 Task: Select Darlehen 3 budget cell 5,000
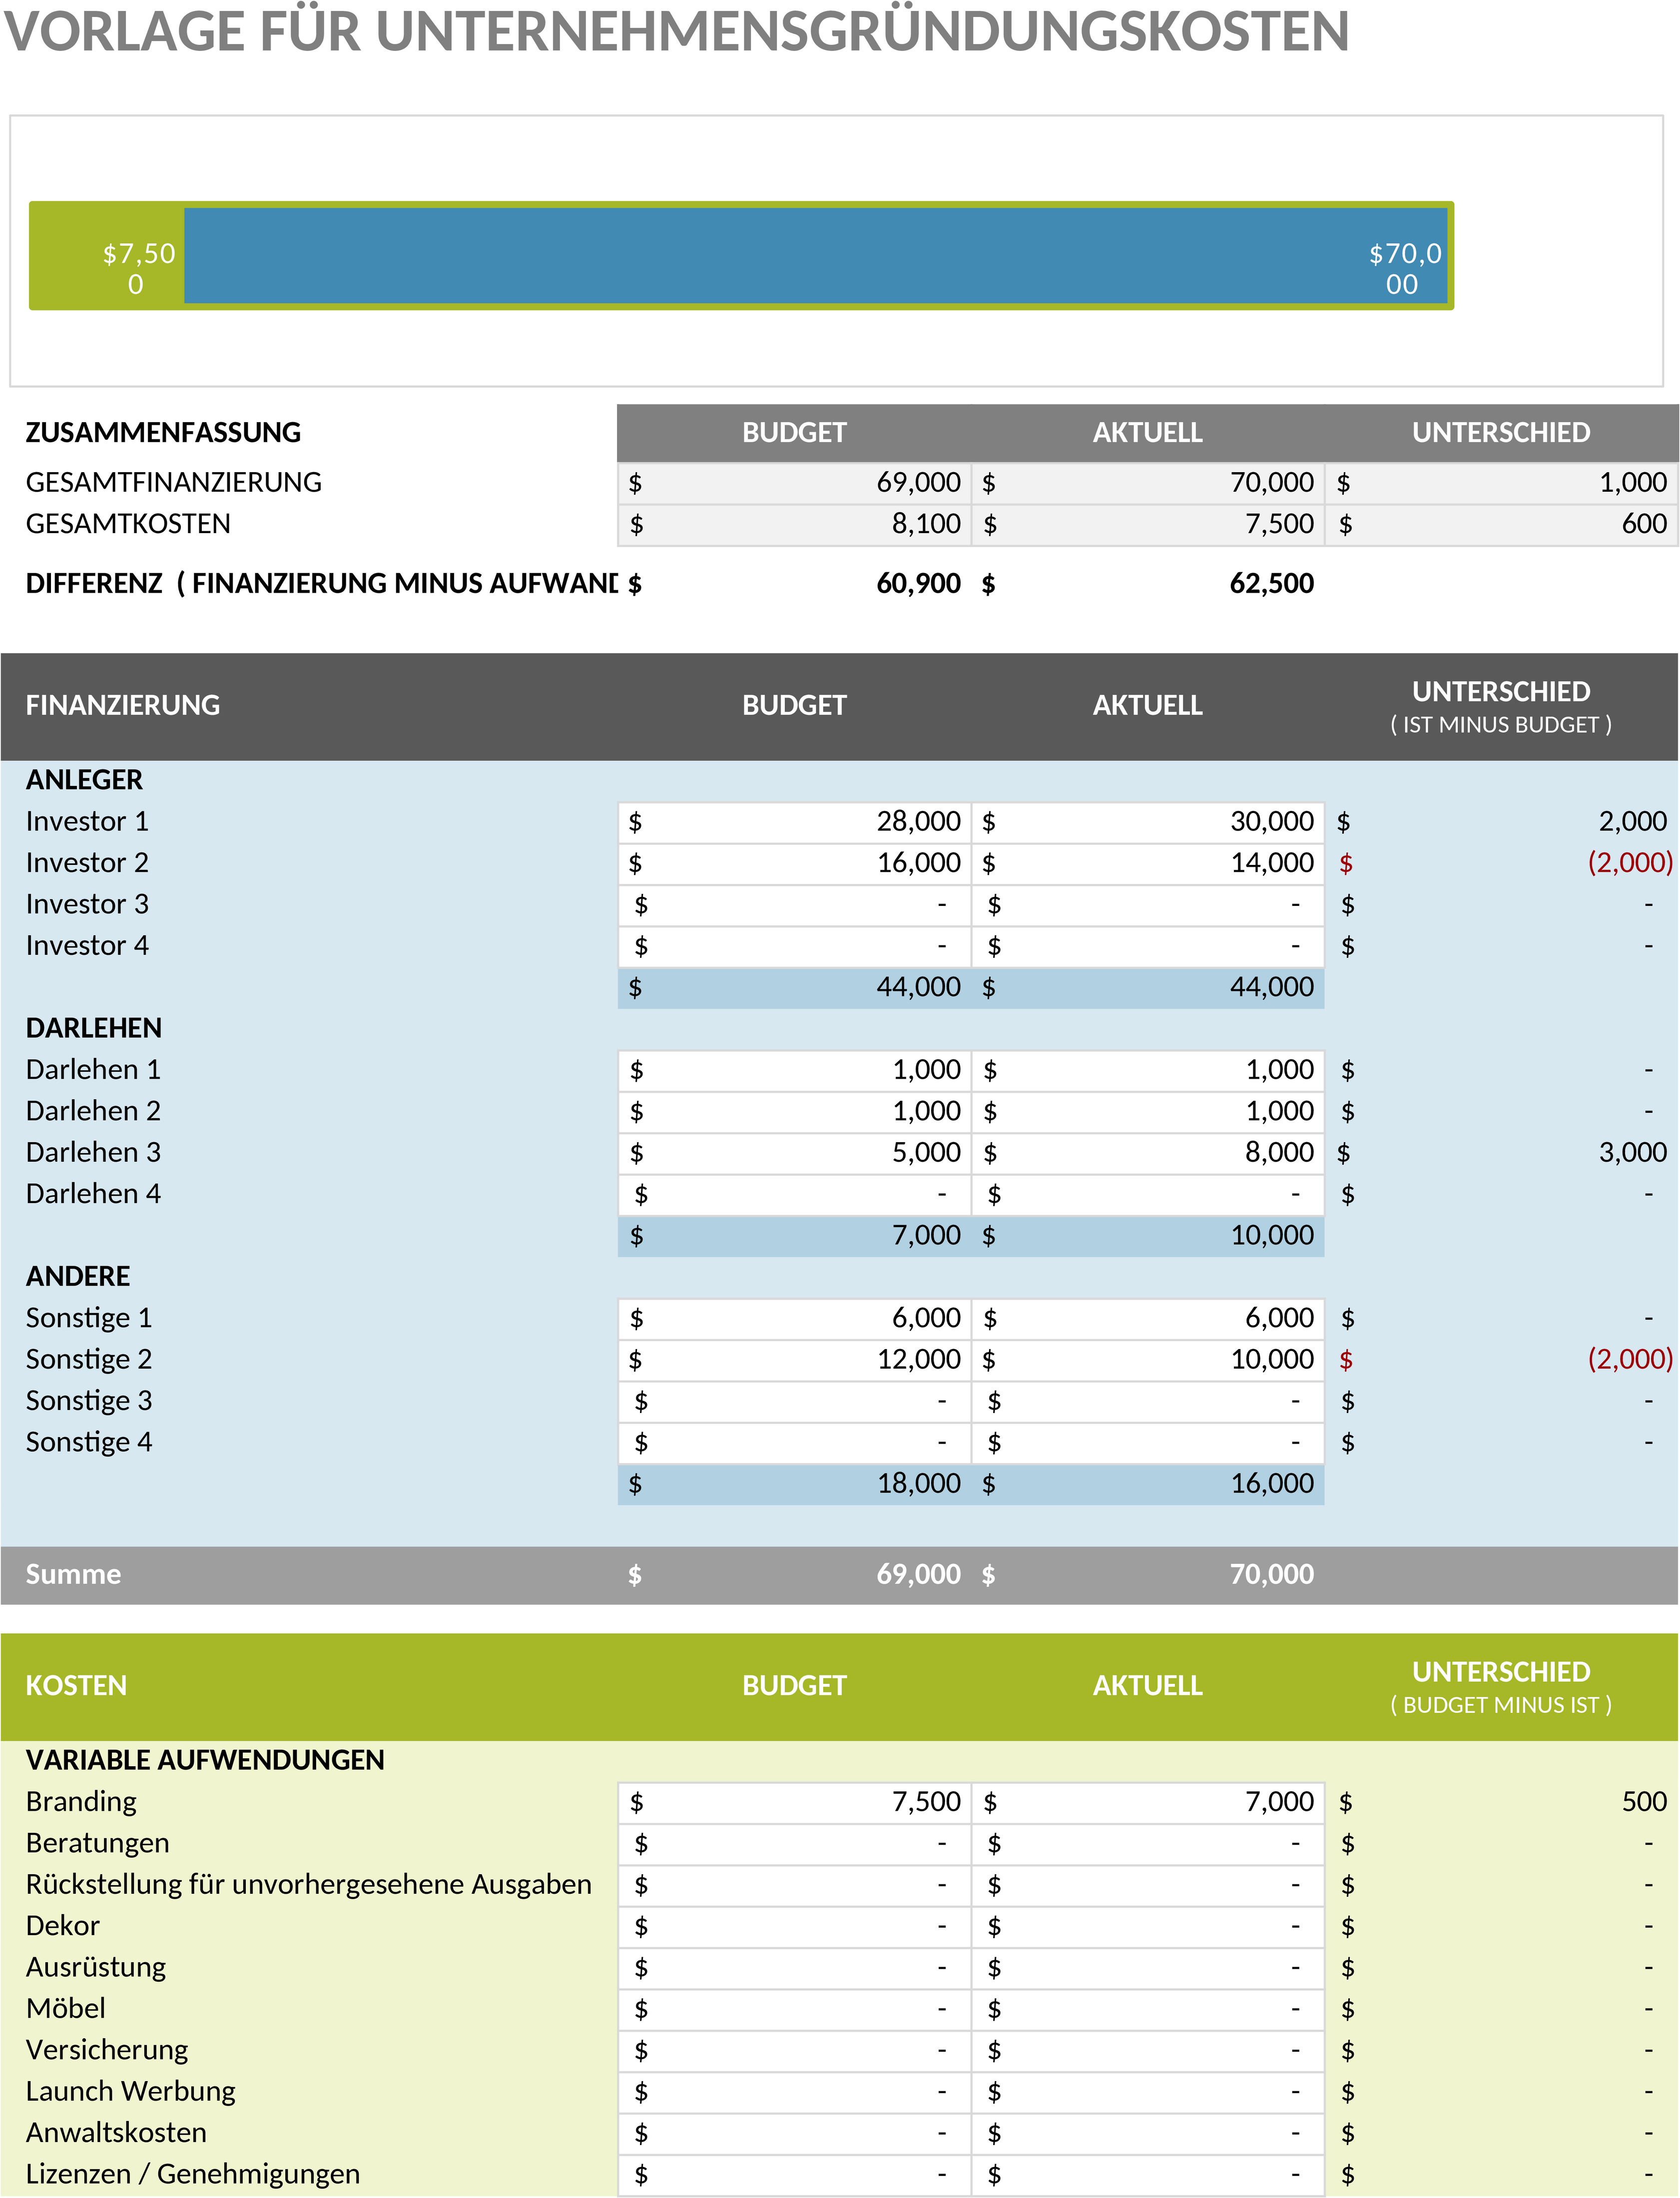click(795, 1153)
